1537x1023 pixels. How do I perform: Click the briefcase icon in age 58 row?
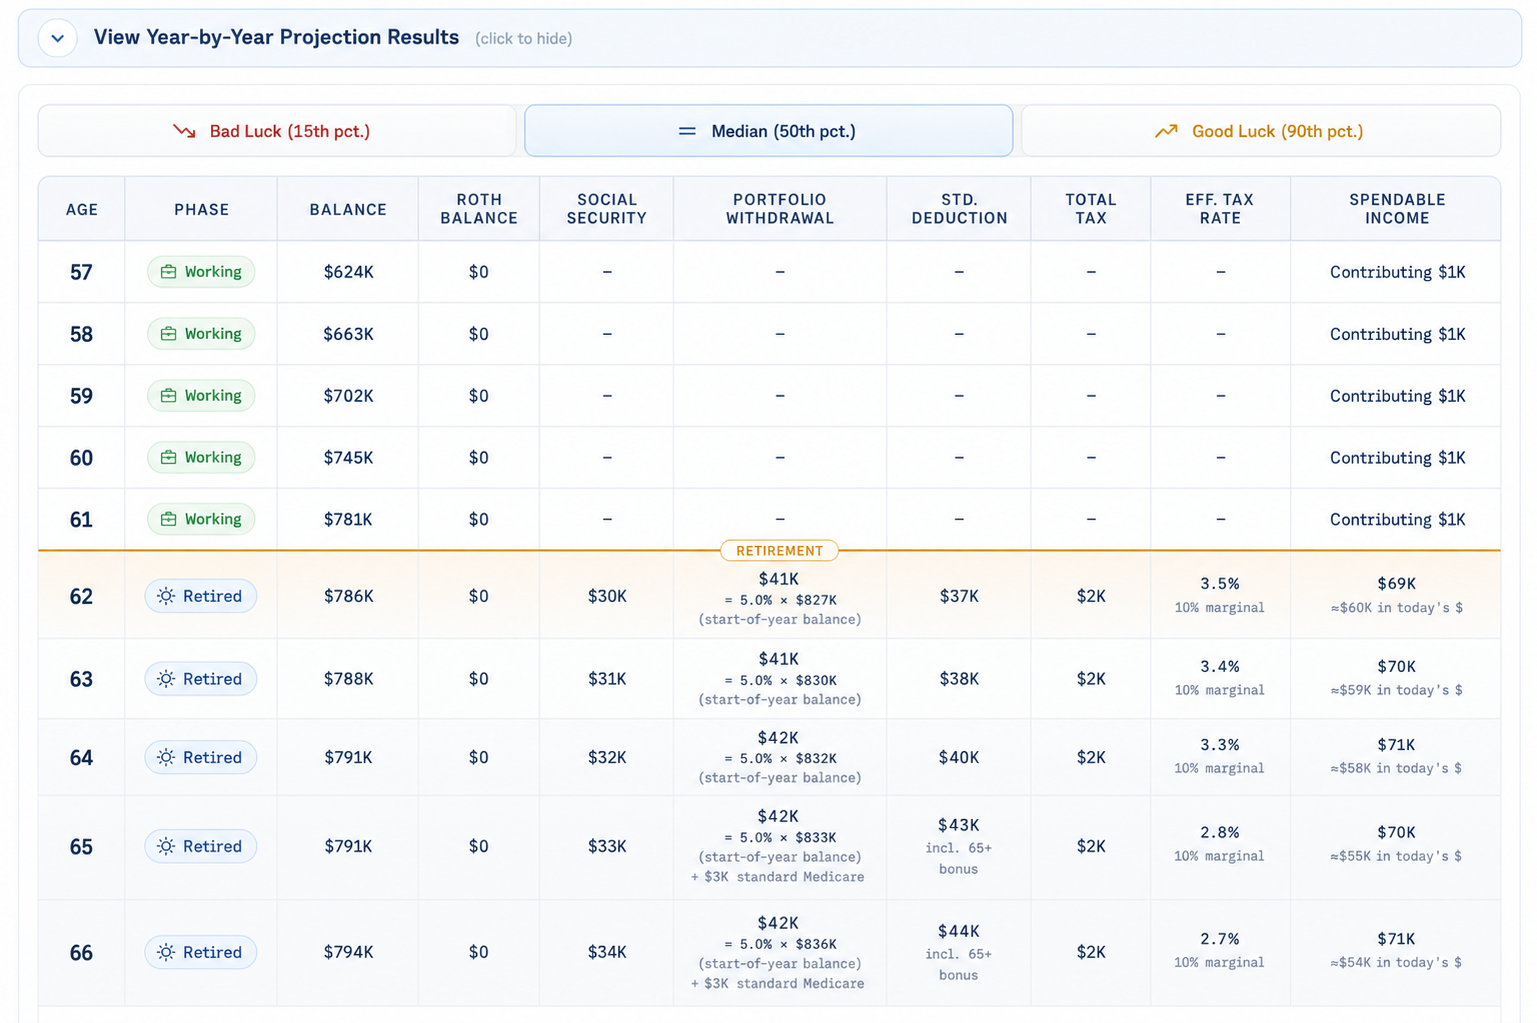click(x=168, y=334)
